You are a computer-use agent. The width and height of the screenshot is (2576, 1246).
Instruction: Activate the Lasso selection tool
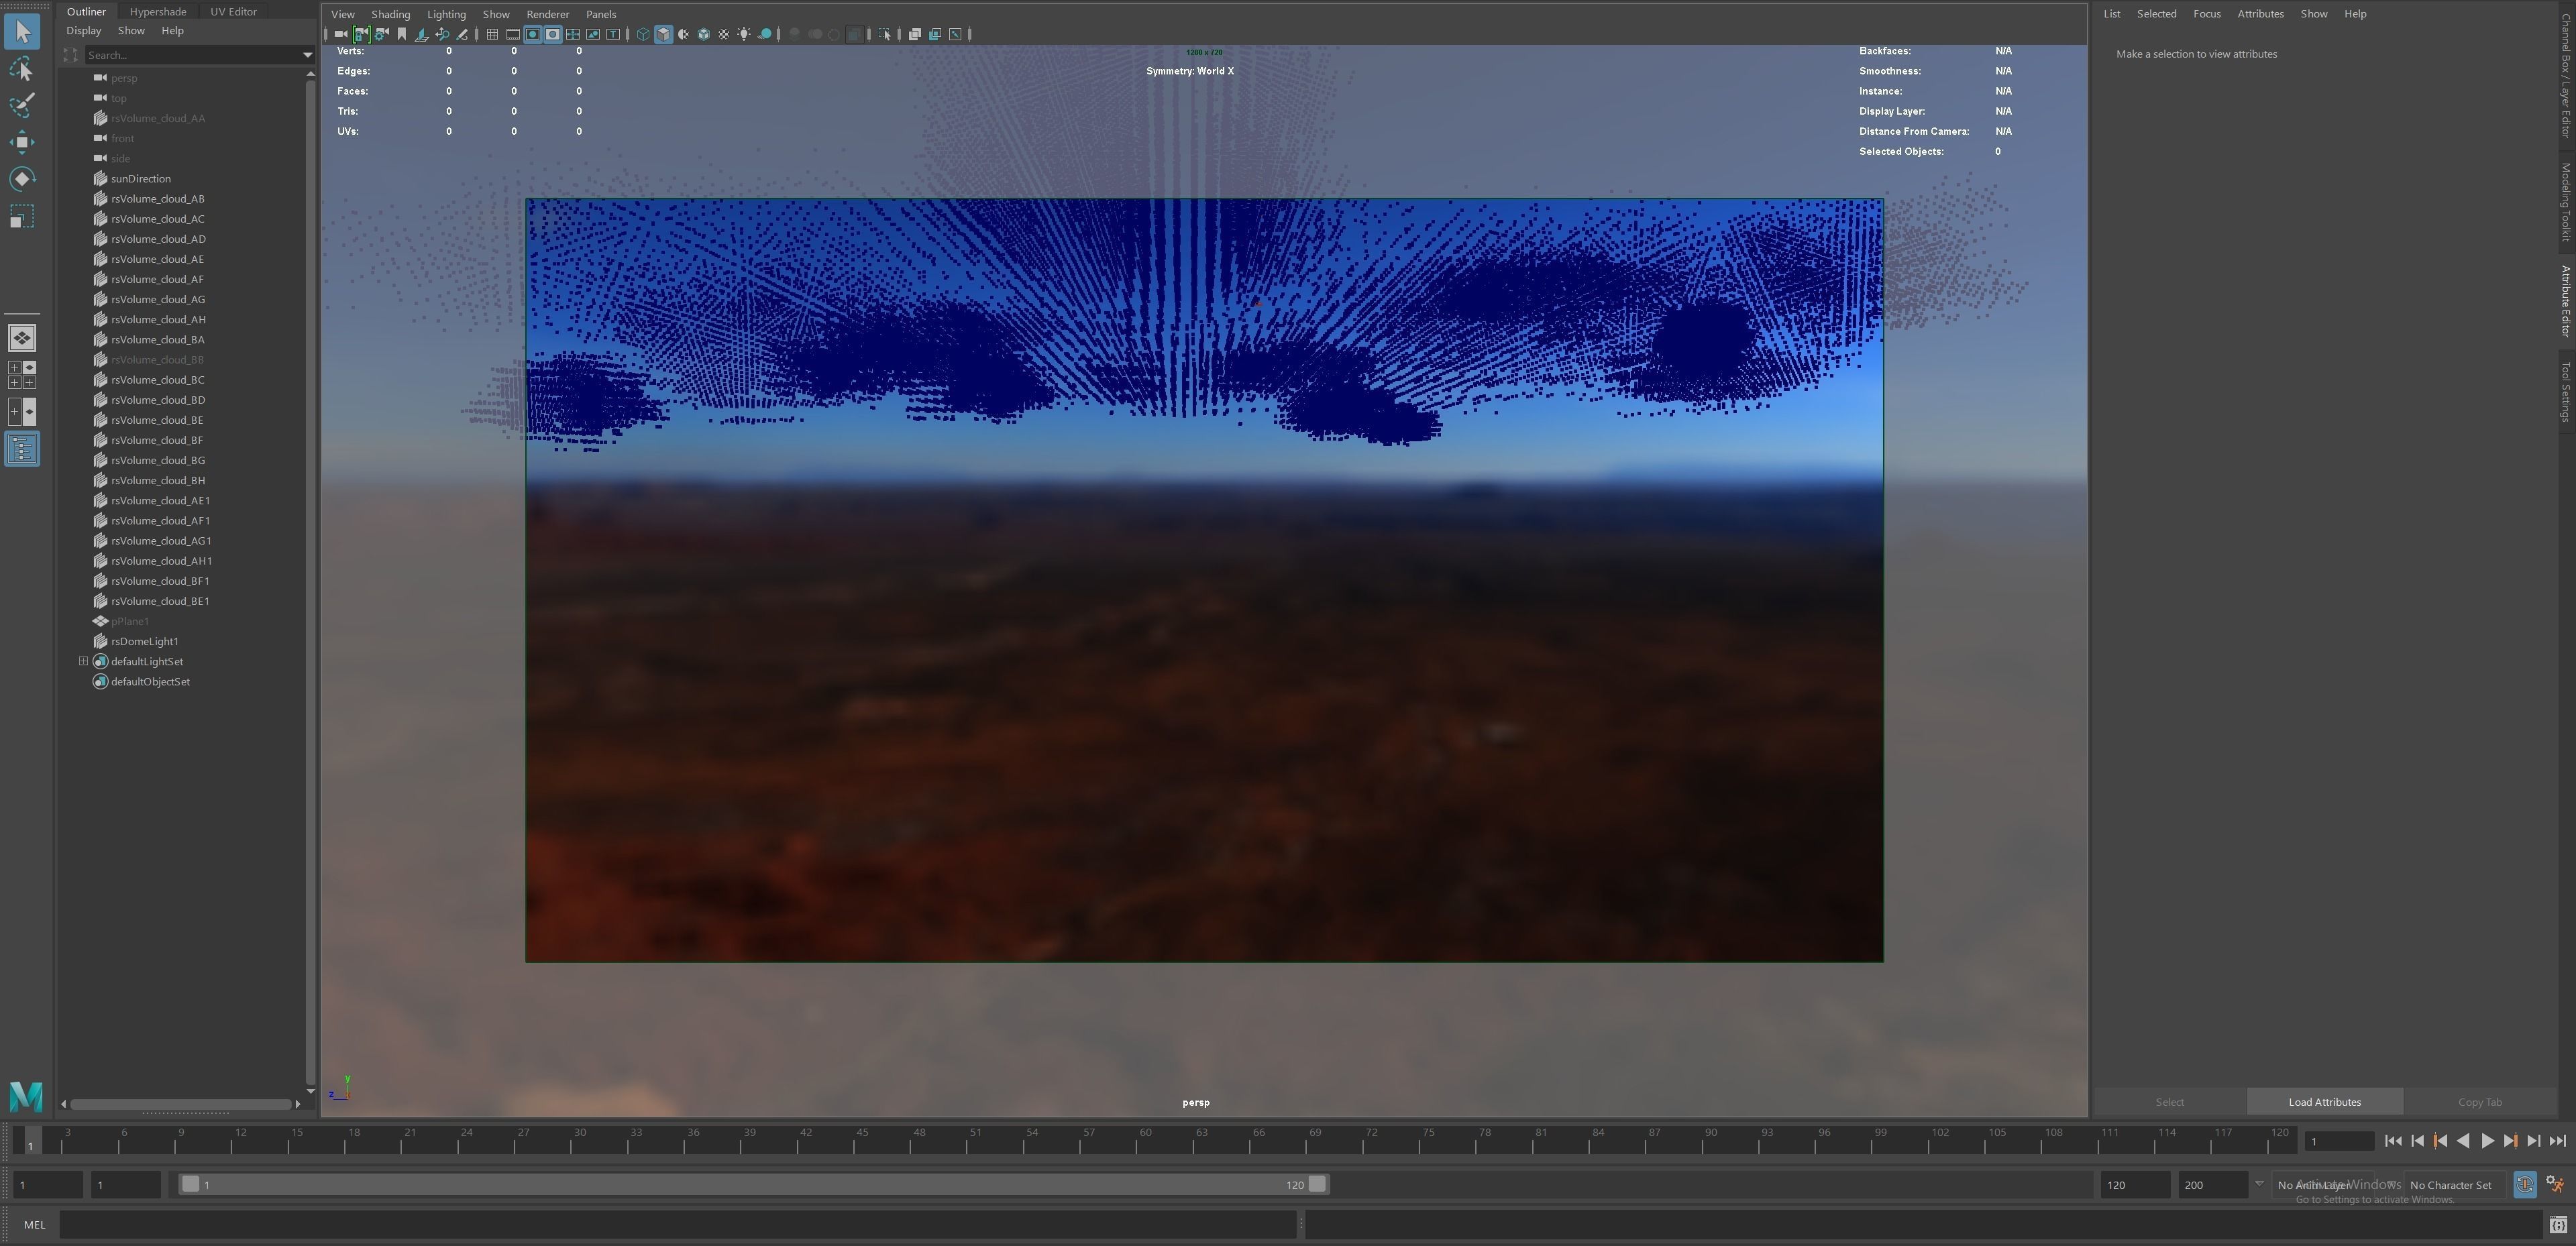(x=22, y=69)
